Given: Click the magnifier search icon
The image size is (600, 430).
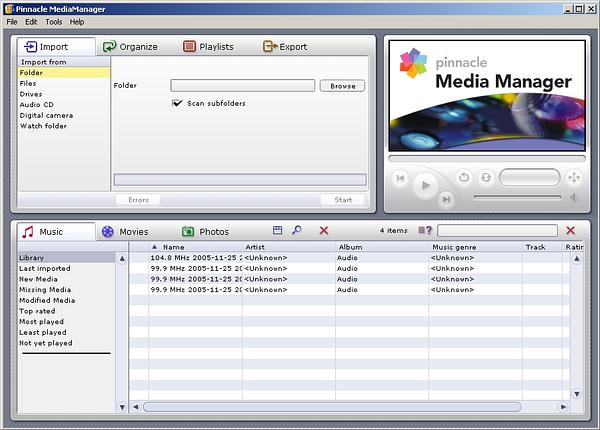Looking at the screenshot, I should [297, 230].
